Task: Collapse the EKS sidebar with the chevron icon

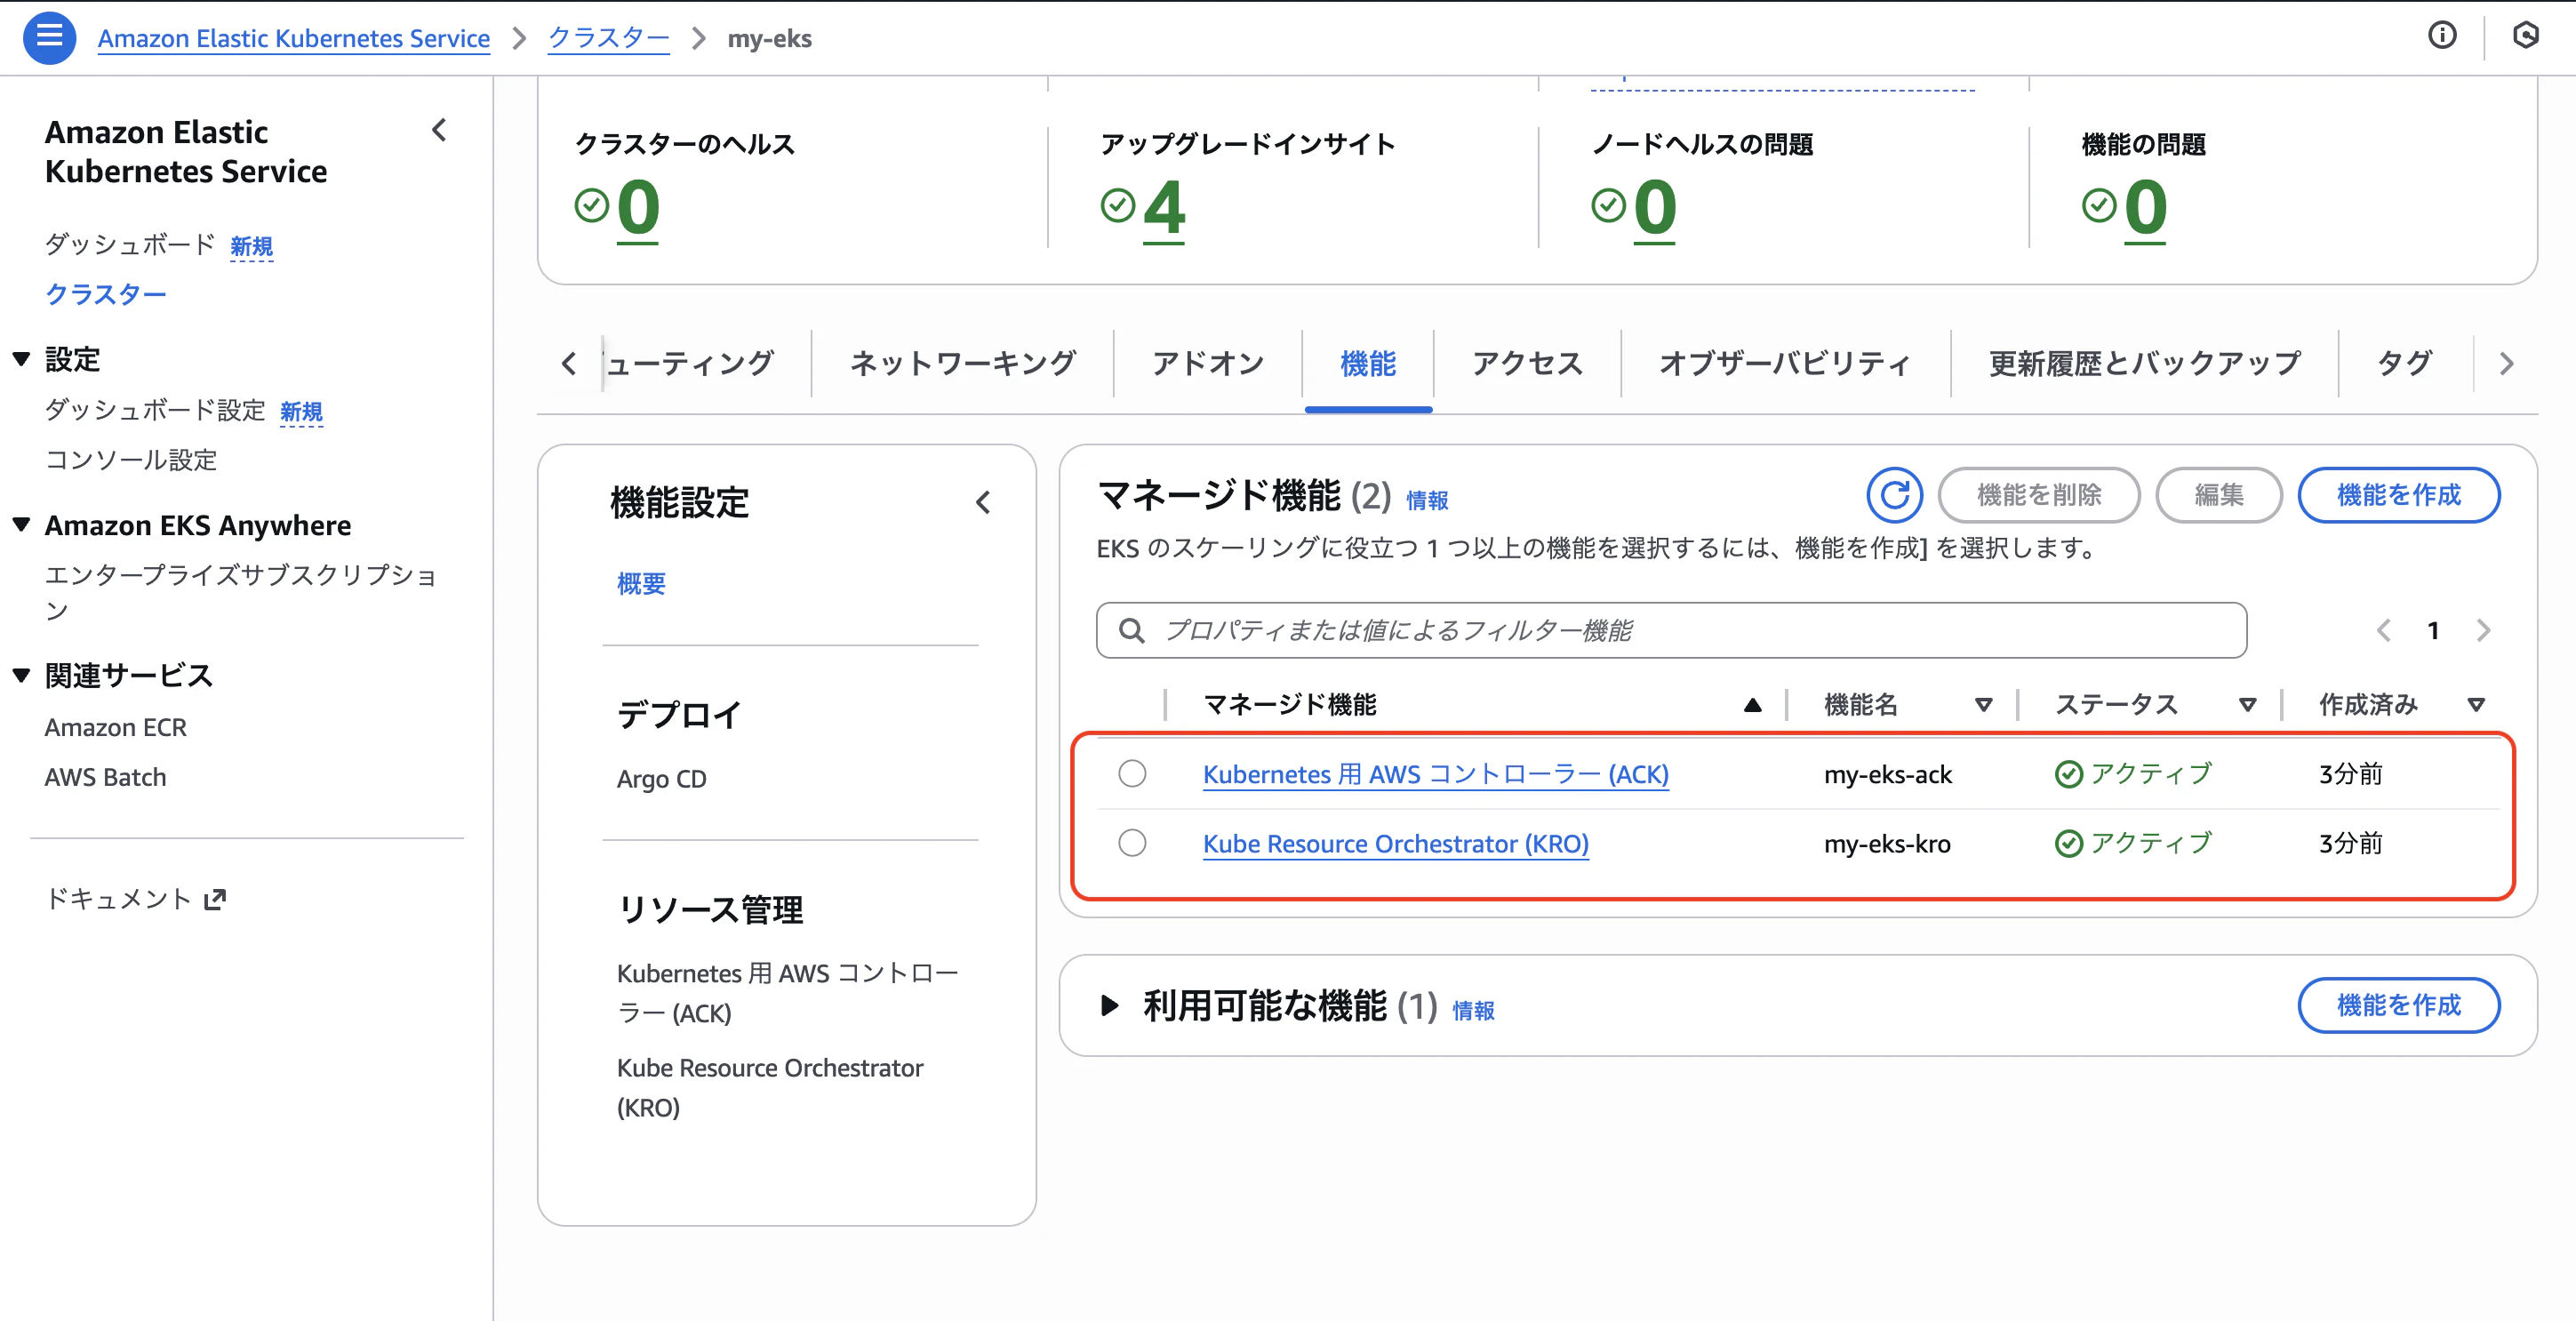Action: (x=440, y=130)
